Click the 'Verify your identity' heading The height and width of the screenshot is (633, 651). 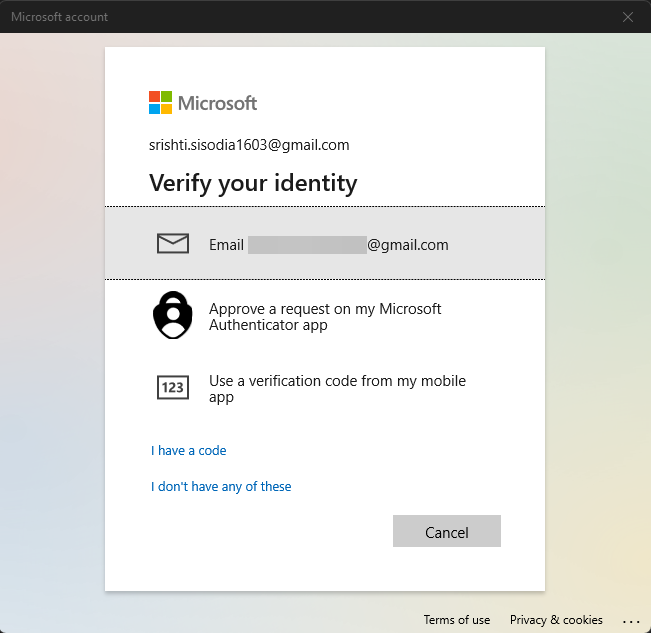(x=253, y=182)
